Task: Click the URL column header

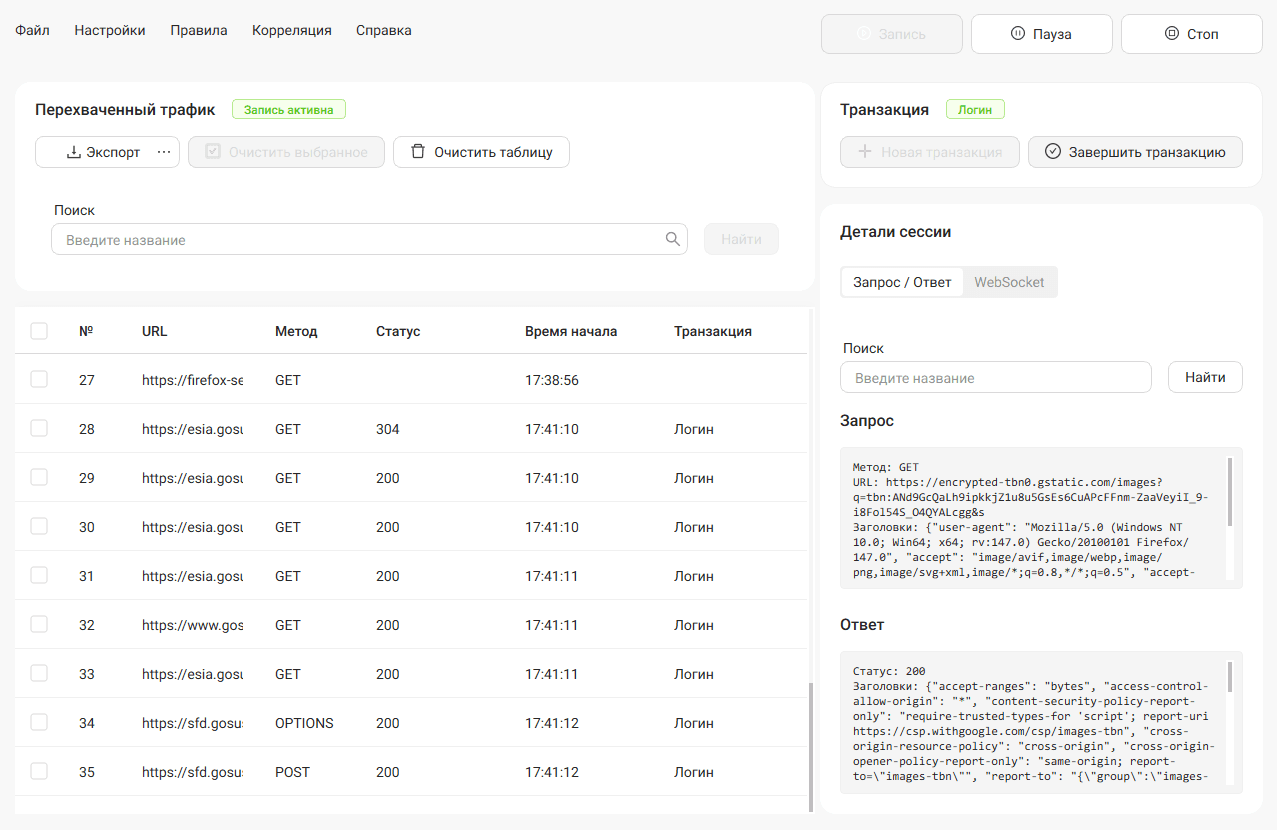Action: click(154, 331)
